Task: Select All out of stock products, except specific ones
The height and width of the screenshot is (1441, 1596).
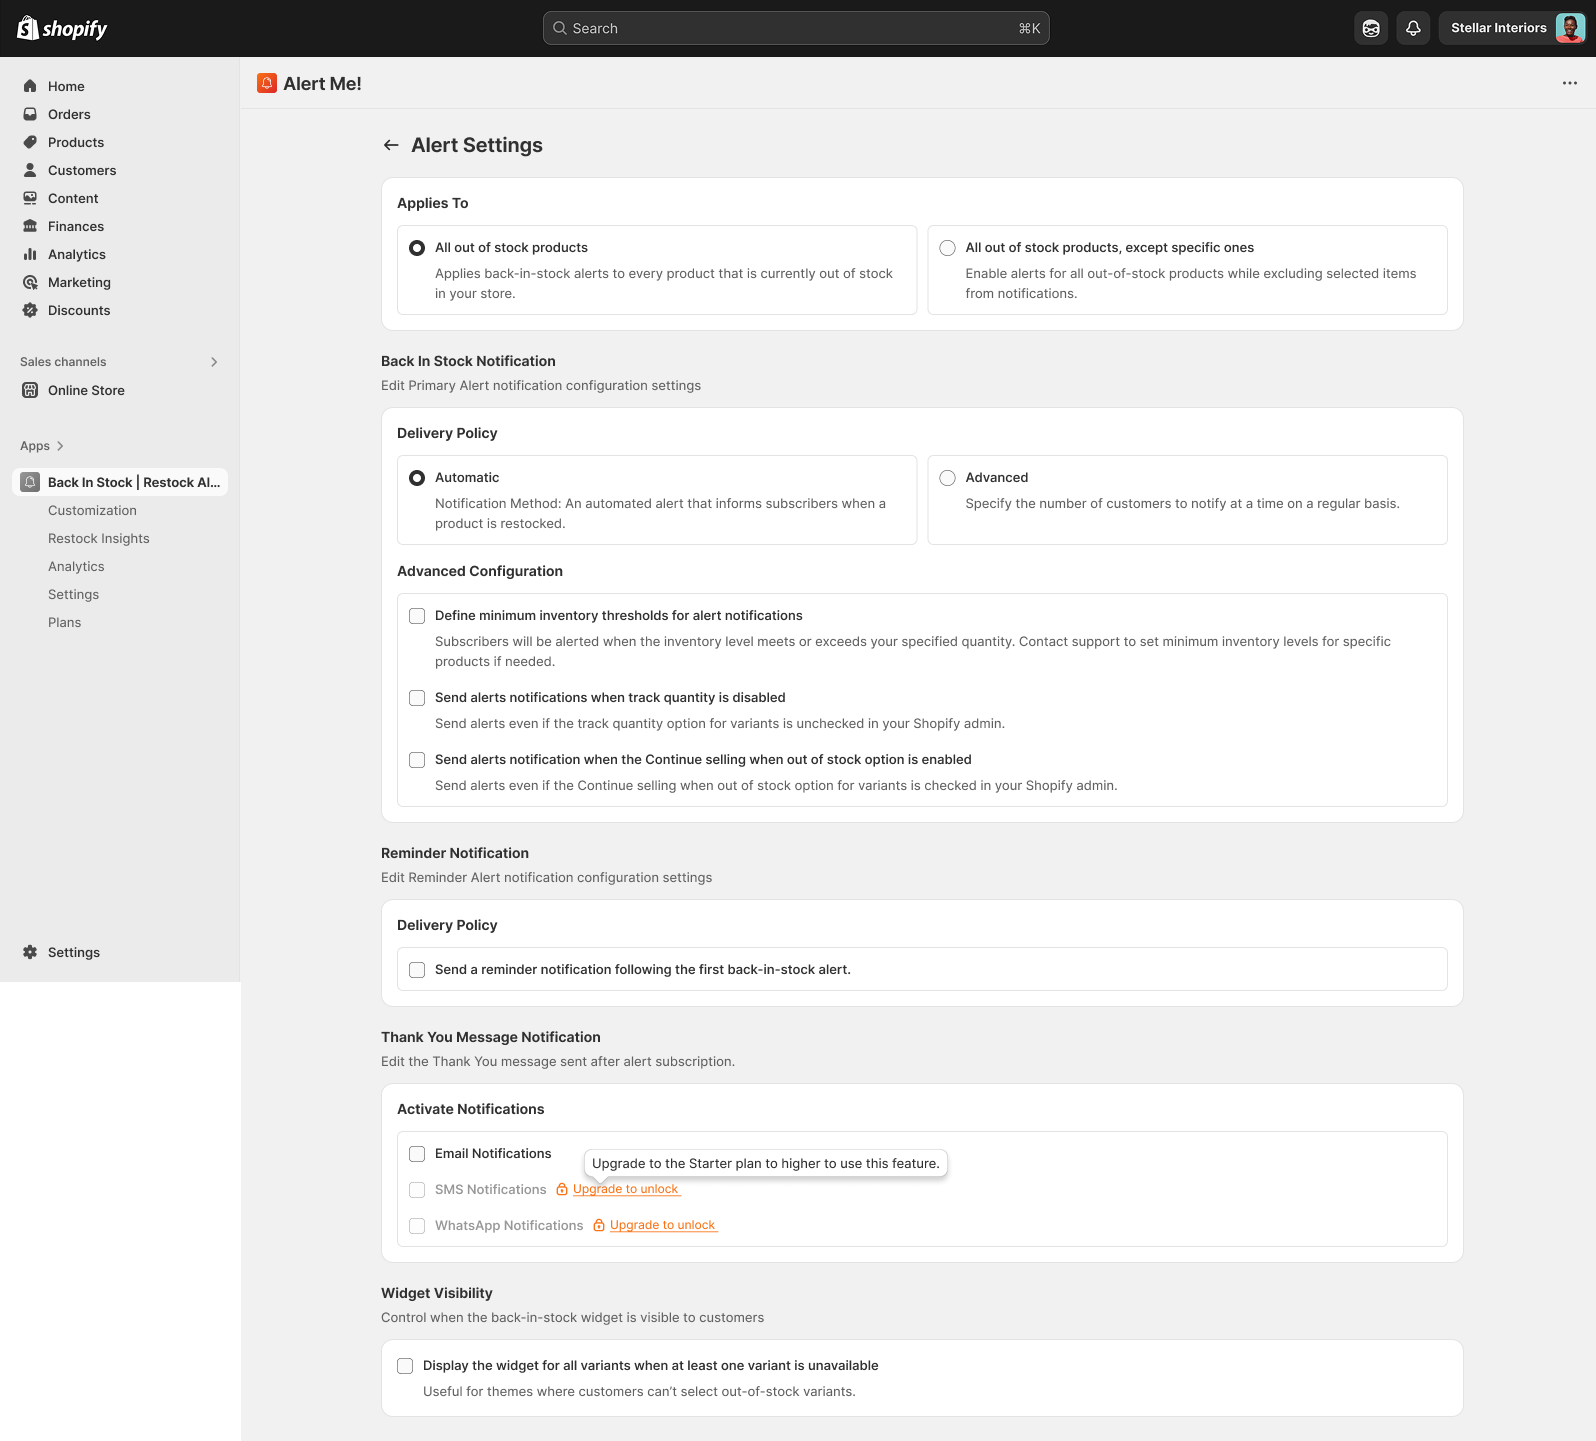Action: click(948, 248)
